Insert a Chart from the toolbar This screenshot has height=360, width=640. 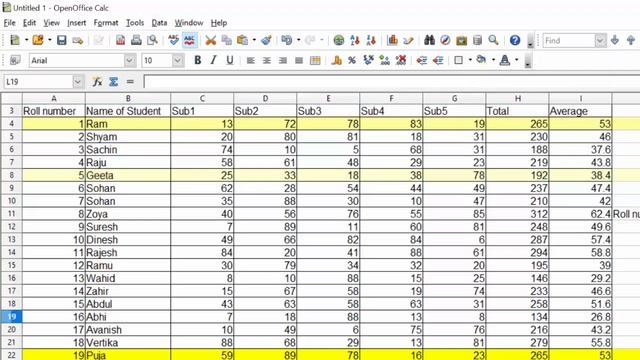pyautogui.click(x=392, y=40)
